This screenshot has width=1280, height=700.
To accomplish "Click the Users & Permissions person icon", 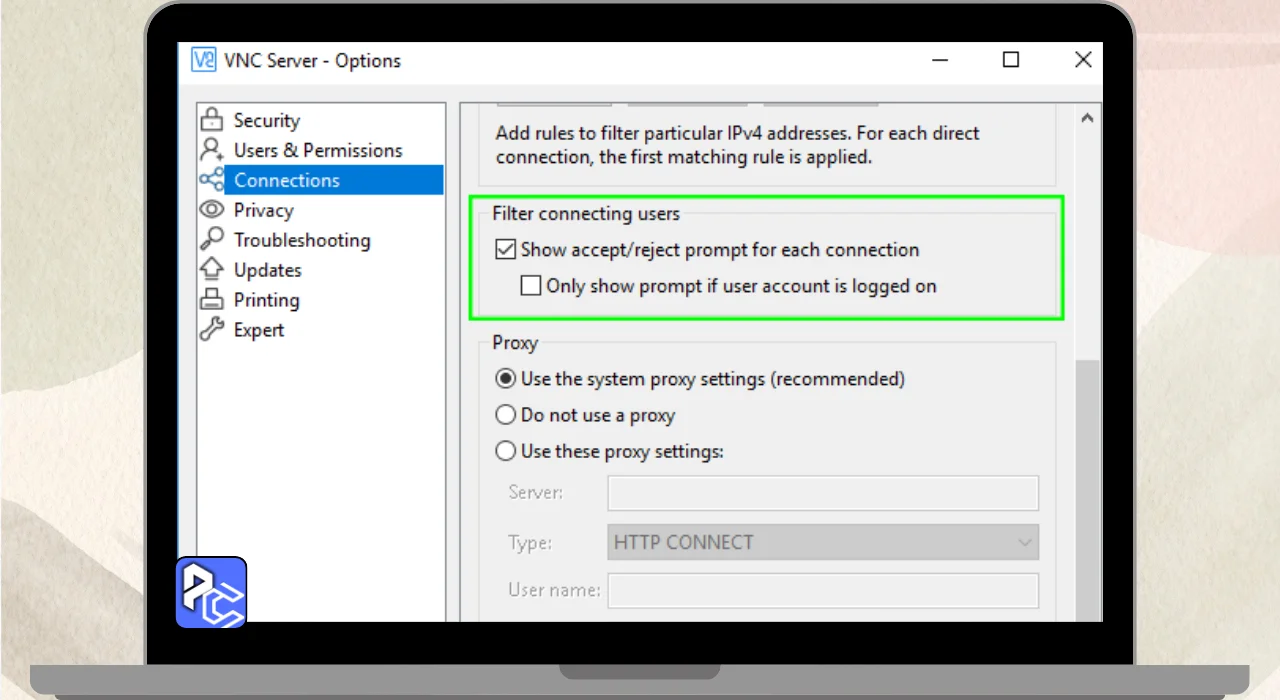I will [x=211, y=150].
